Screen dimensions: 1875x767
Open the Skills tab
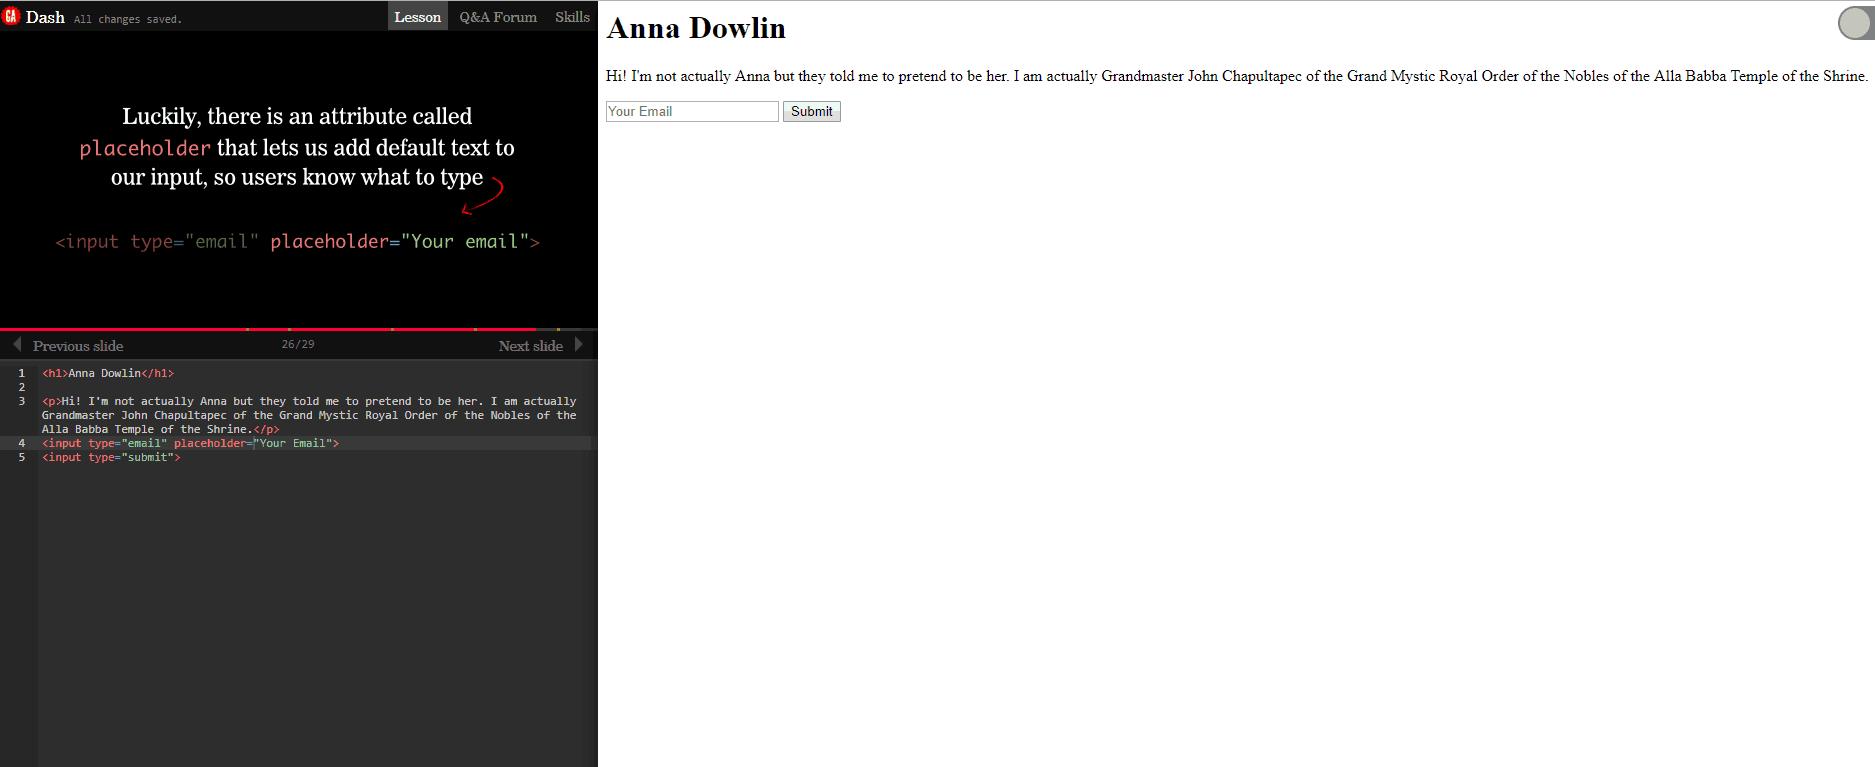pyautogui.click(x=572, y=16)
